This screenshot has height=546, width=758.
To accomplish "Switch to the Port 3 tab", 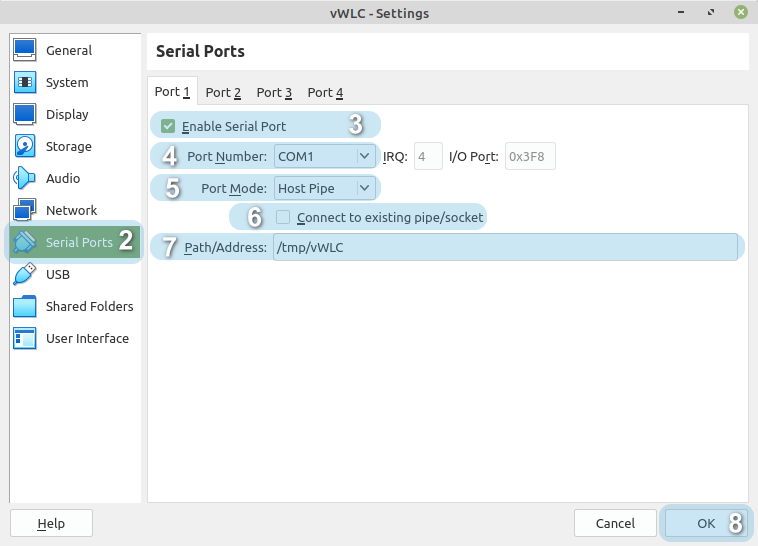I will [274, 92].
